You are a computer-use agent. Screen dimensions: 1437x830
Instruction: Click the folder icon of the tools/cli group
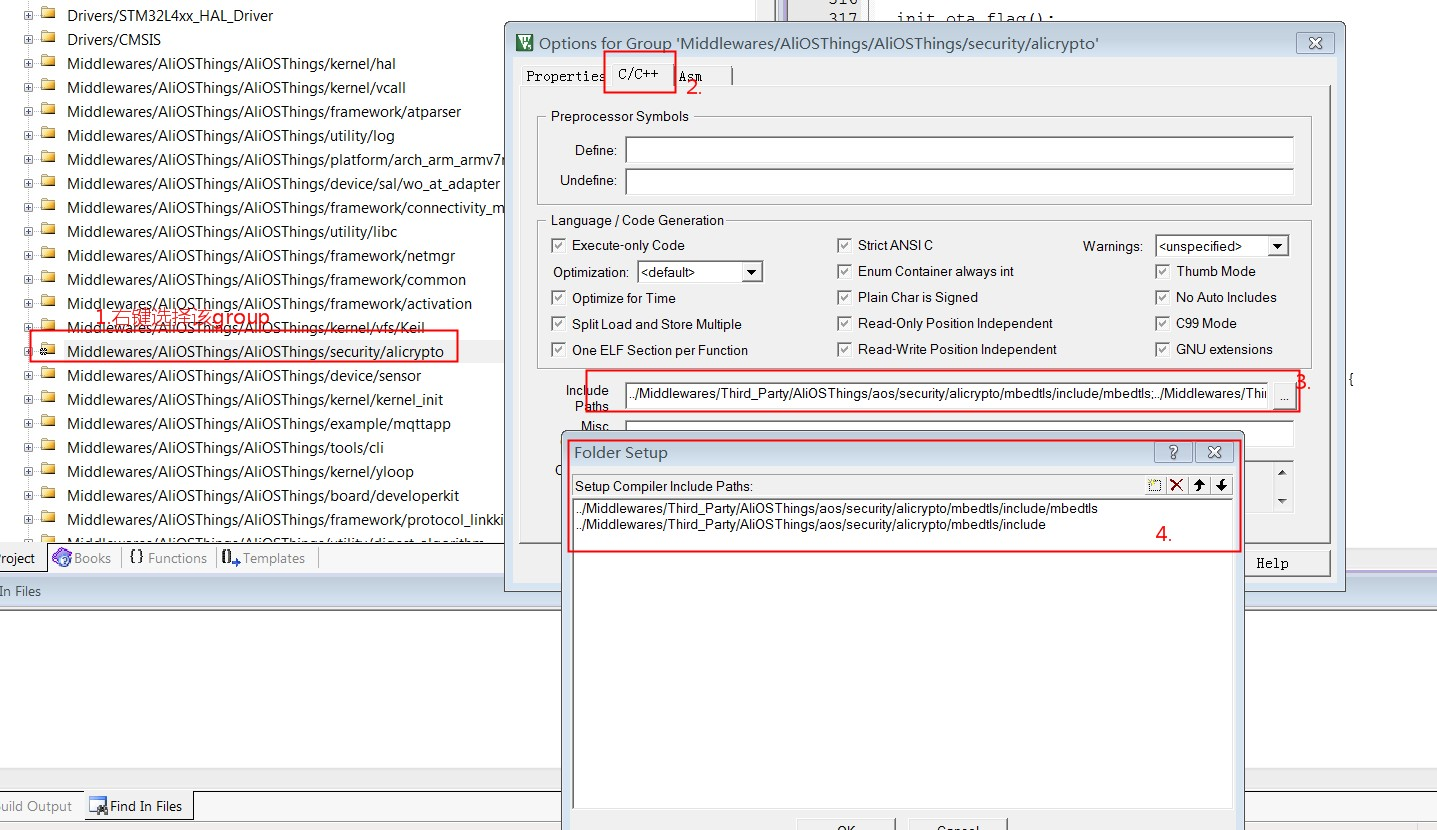click(x=47, y=447)
